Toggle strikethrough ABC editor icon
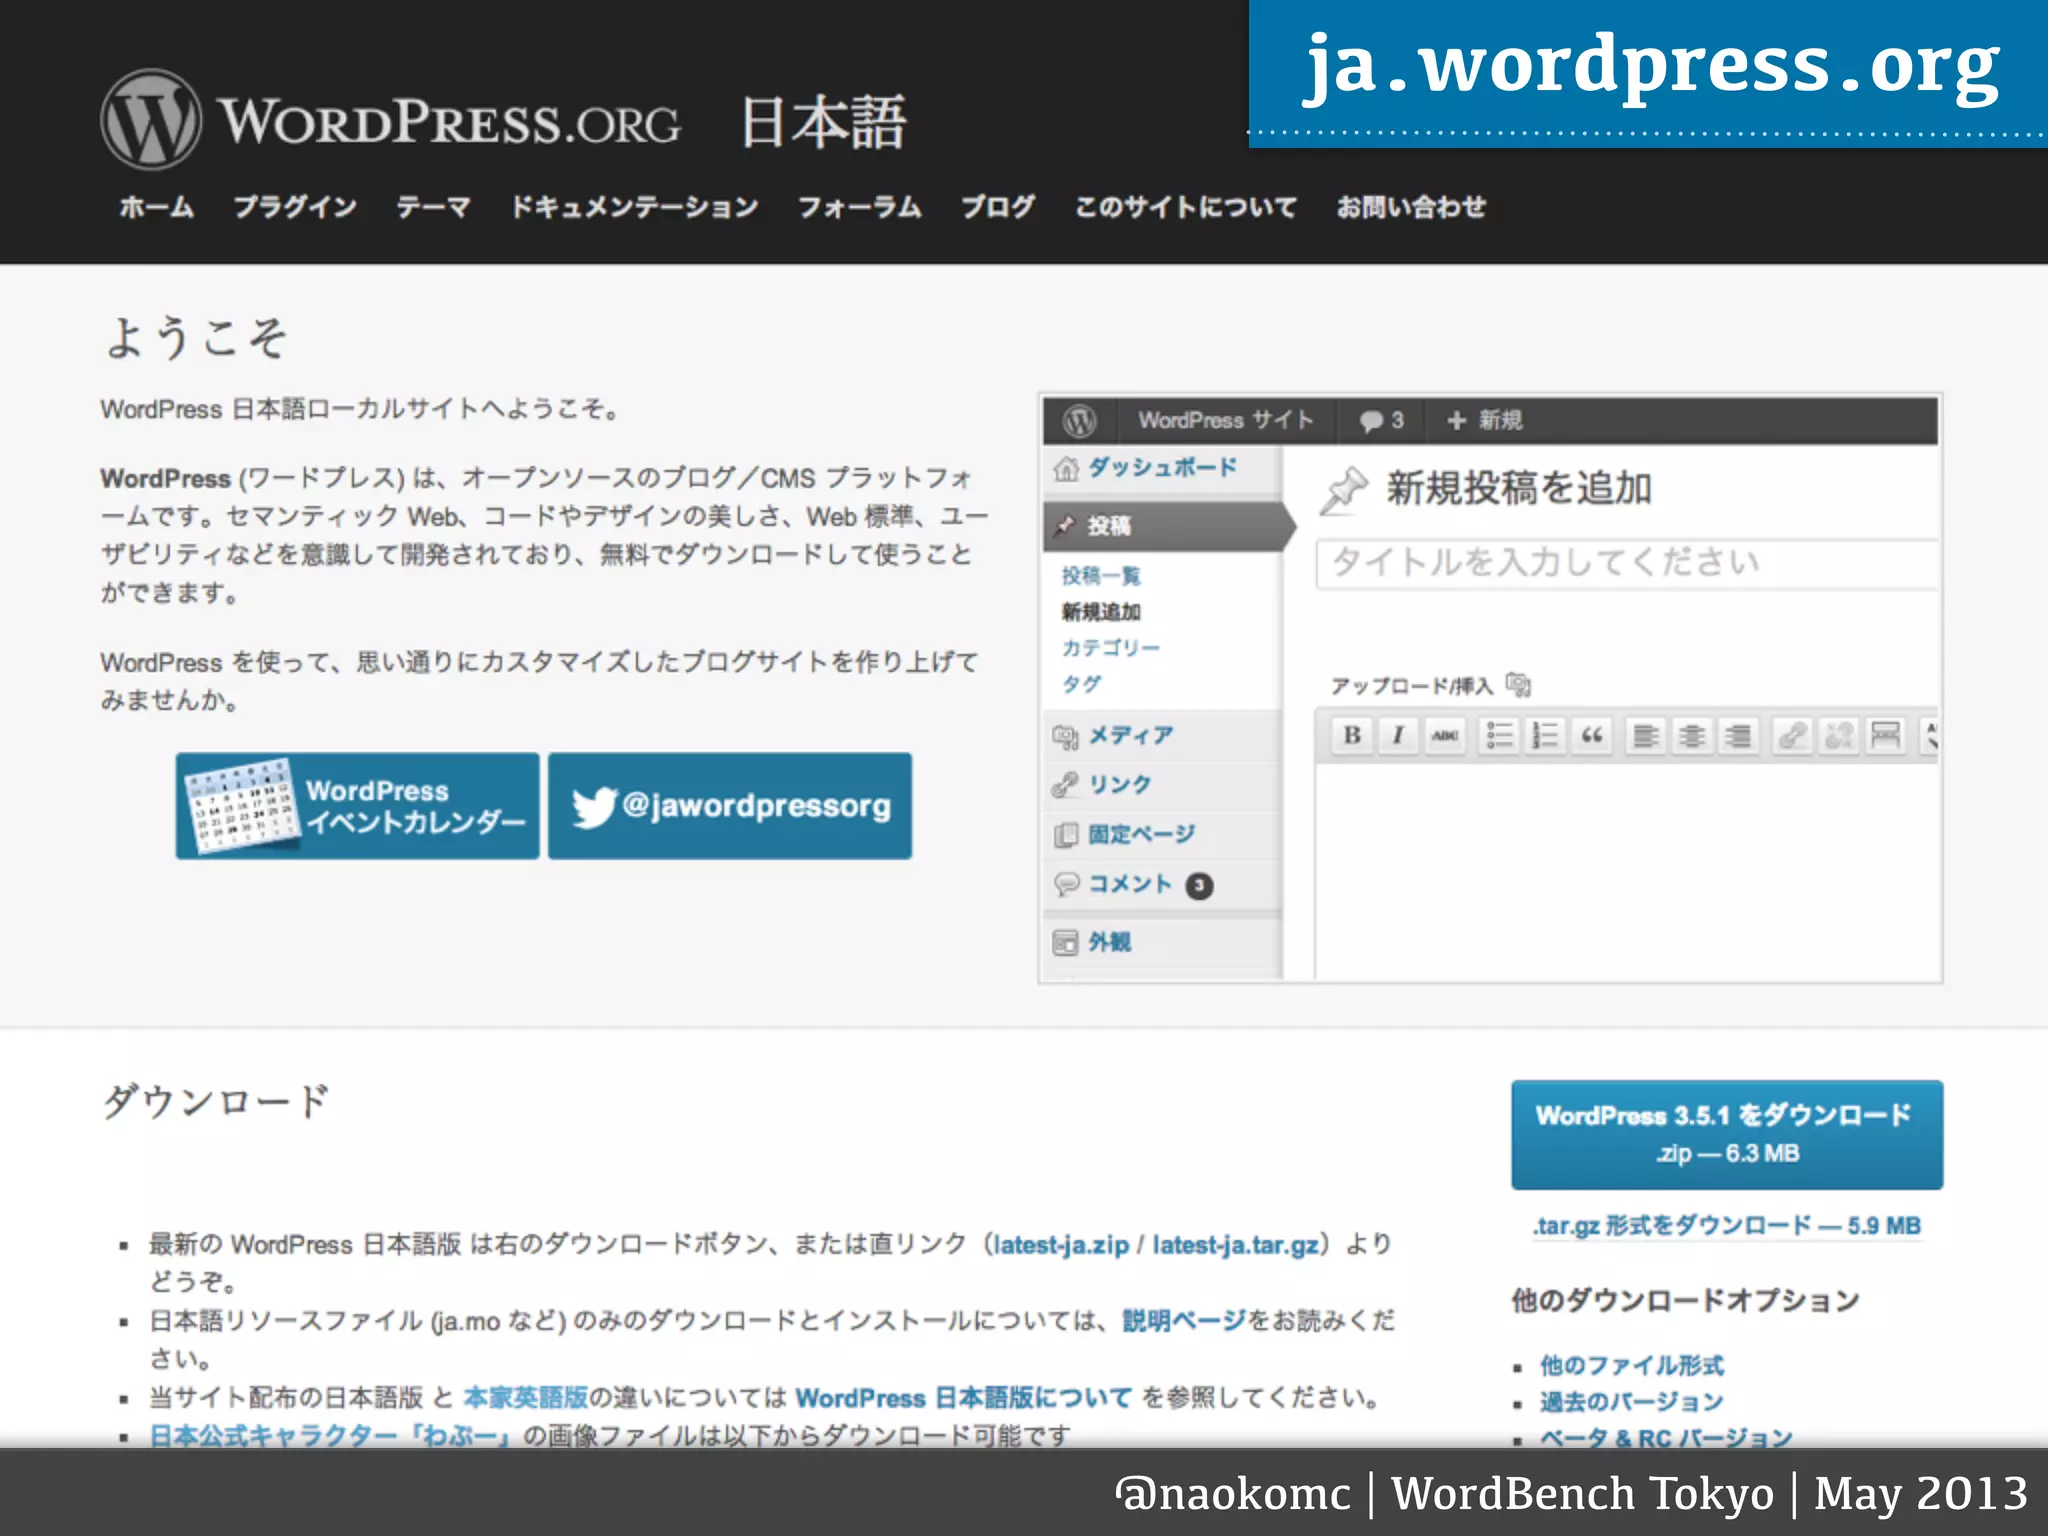2048x1536 pixels. pos(1444,736)
